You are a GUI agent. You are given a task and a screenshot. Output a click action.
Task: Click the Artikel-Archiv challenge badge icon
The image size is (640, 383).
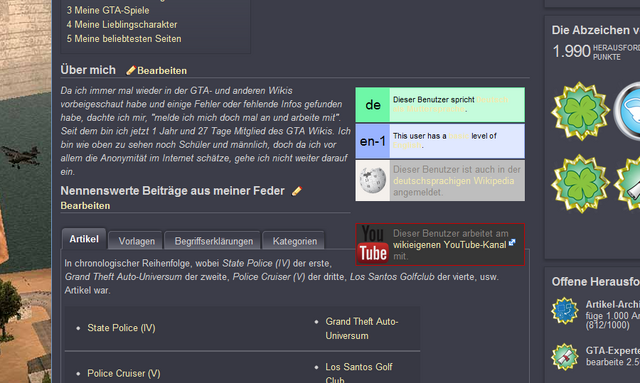(565, 311)
